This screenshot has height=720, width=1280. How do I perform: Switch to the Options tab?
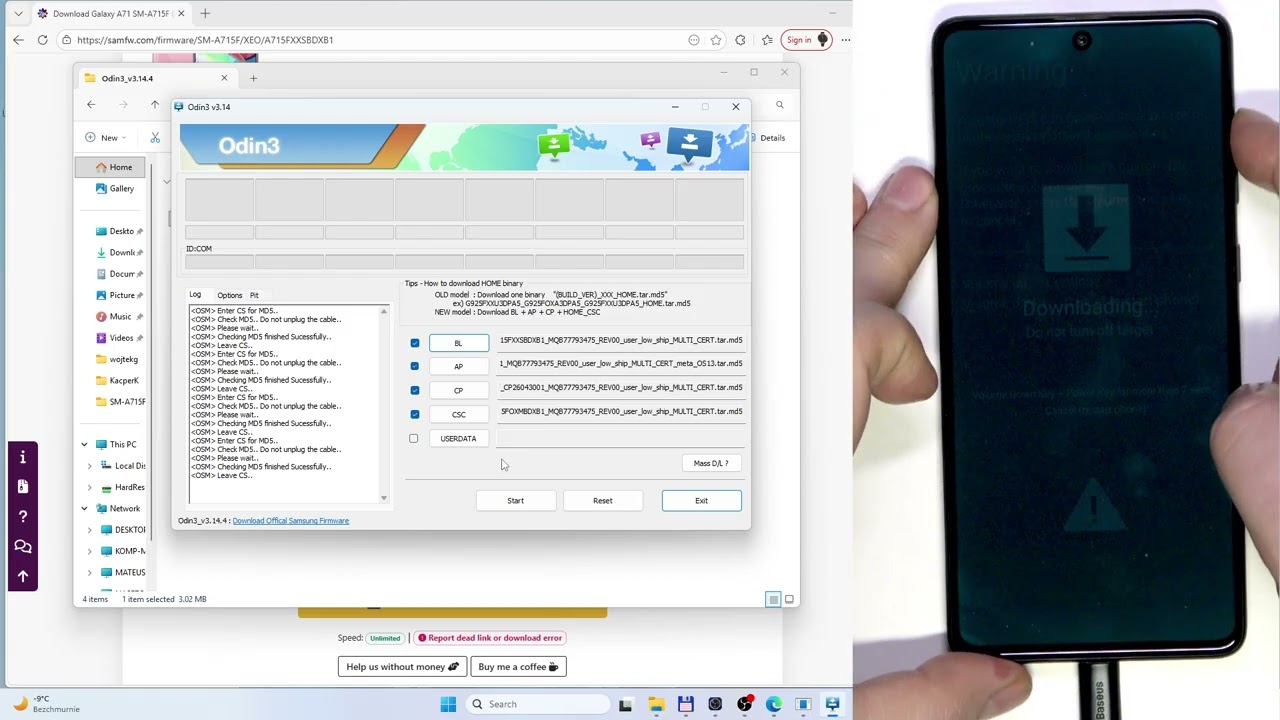tap(230, 295)
